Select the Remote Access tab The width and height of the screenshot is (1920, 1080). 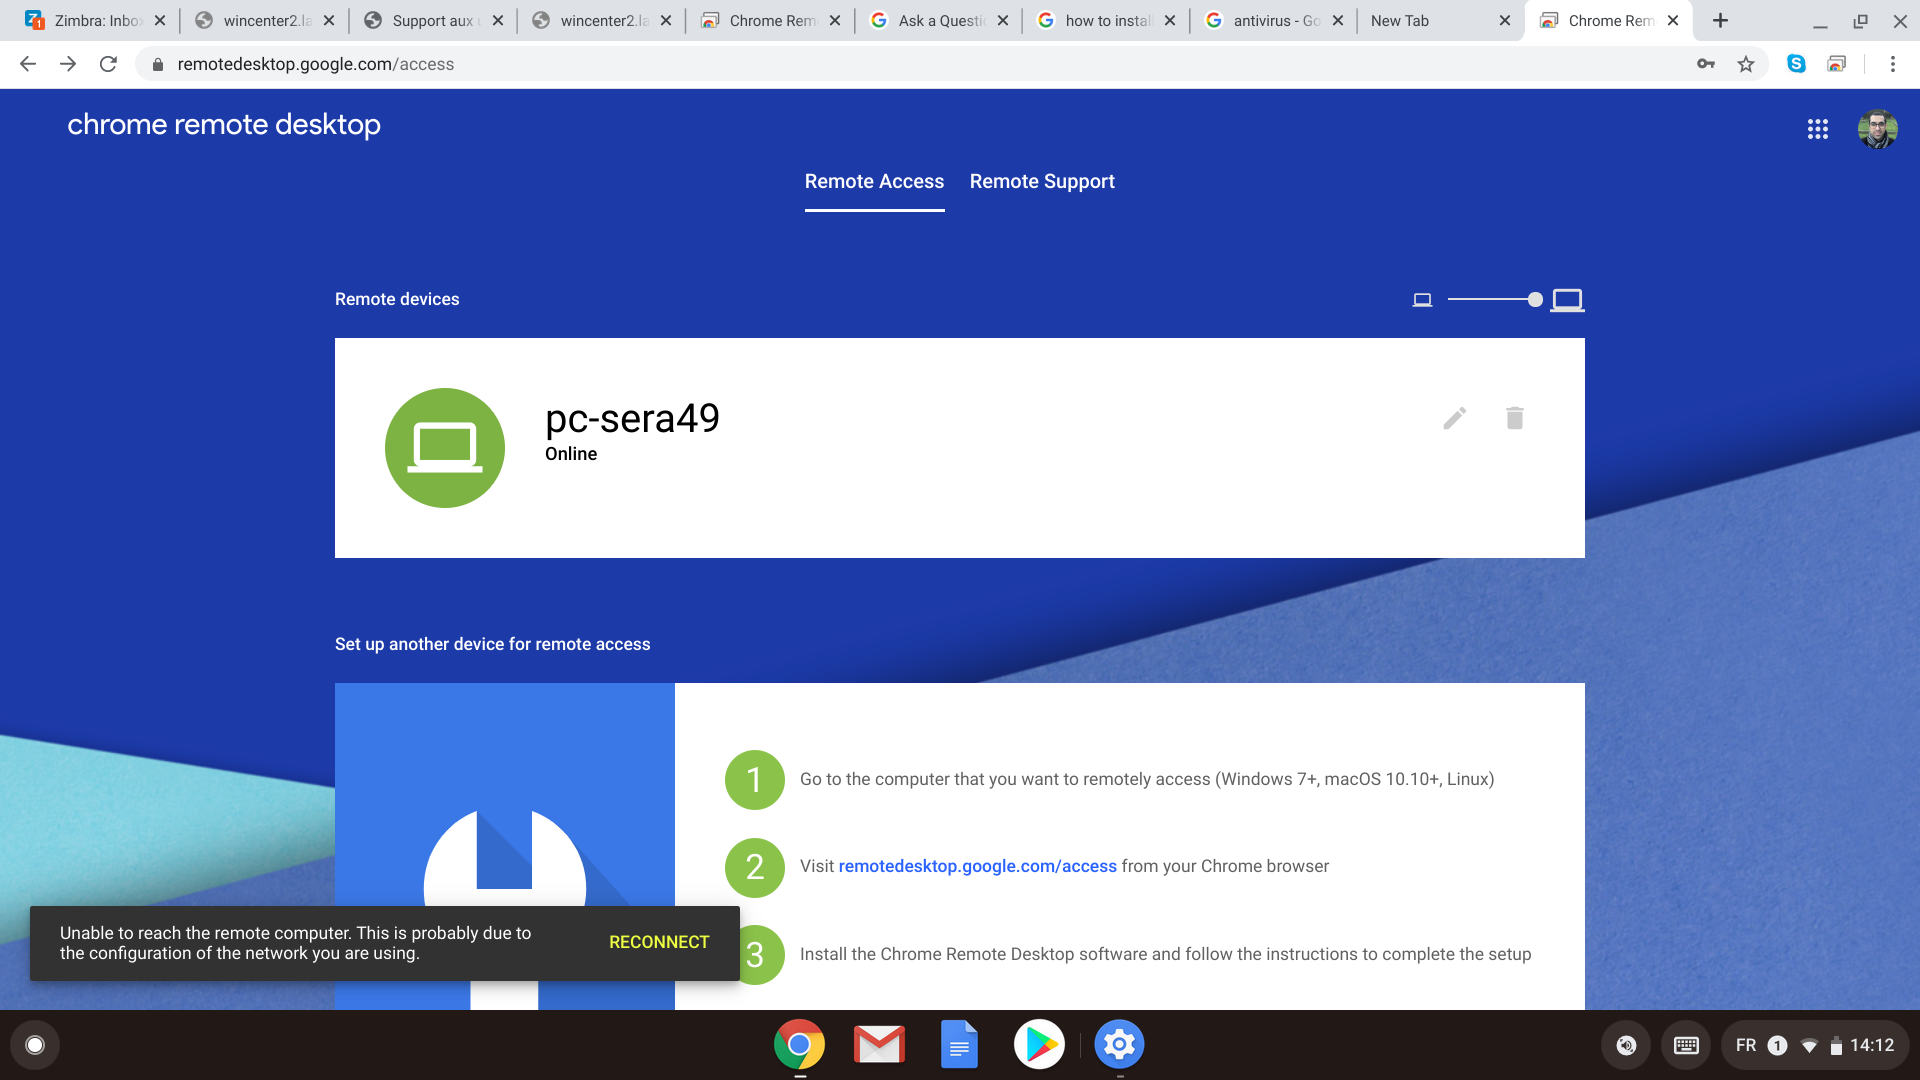coord(874,181)
